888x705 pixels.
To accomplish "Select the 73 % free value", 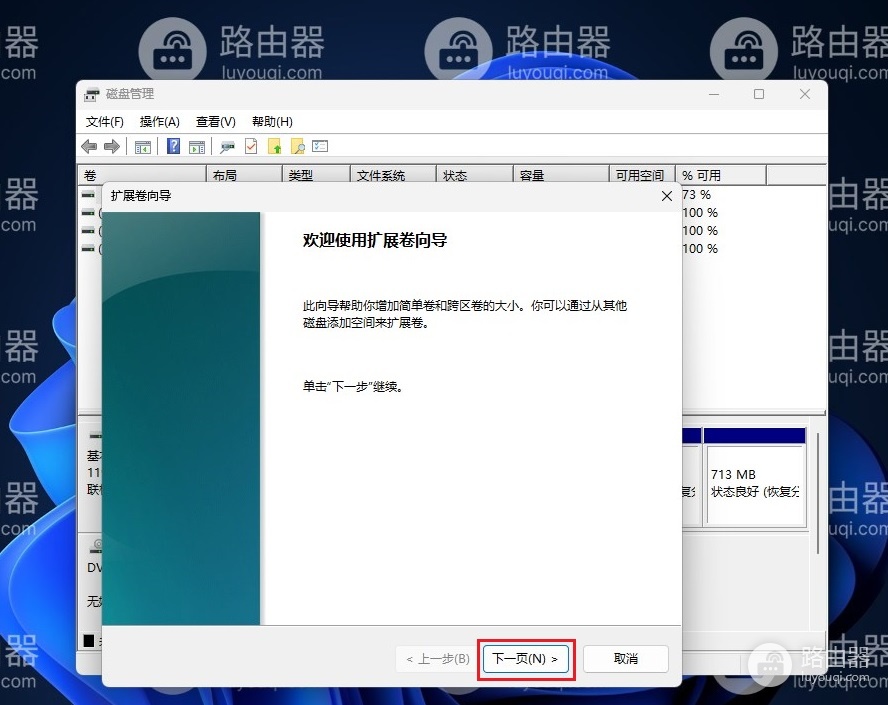I will (697, 195).
